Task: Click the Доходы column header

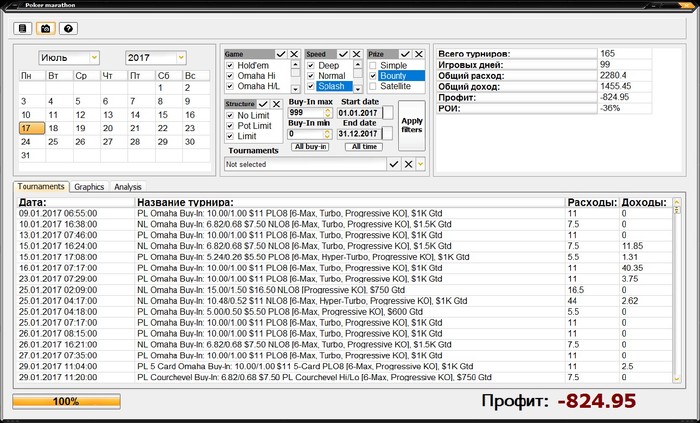Action: click(x=646, y=203)
